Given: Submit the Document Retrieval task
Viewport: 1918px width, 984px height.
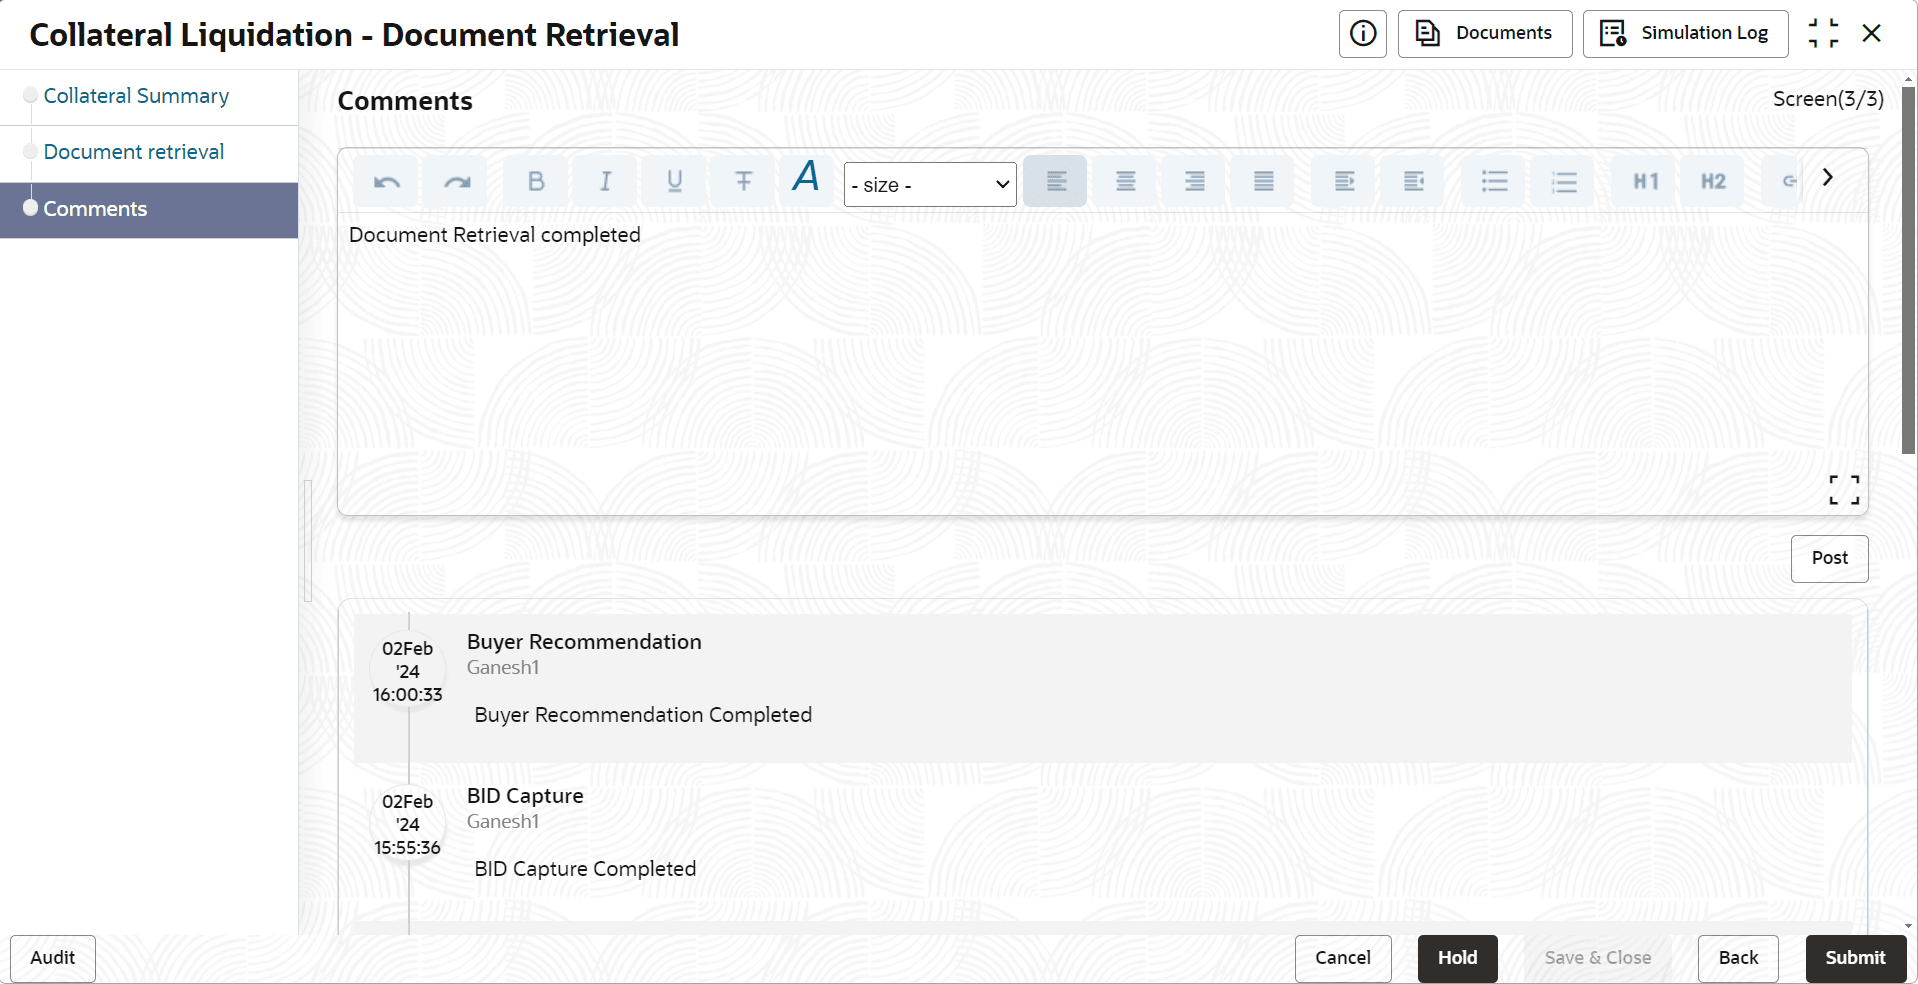Looking at the screenshot, I should coord(1856,958).
